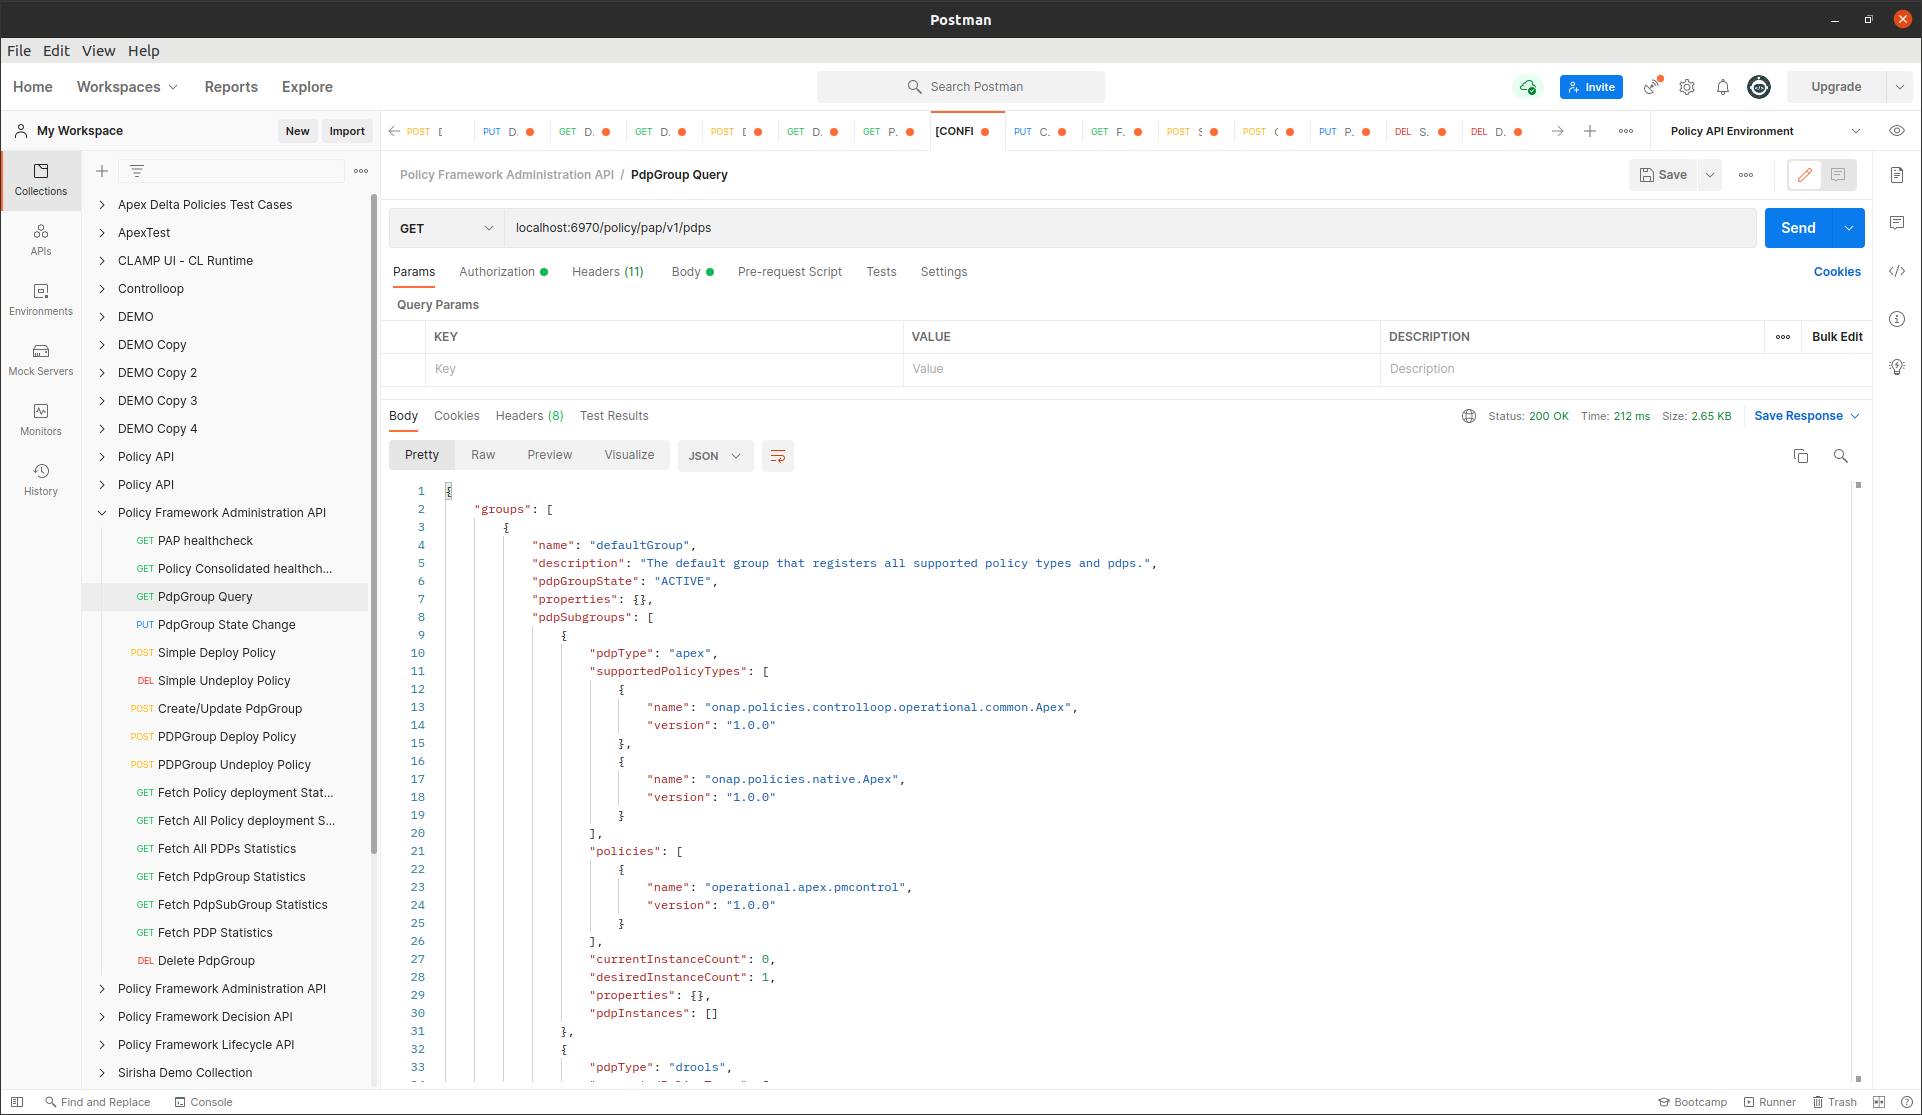Click the sync status cloud icon
This screenshot has height=1115, width=1922.
point(1527,87)
